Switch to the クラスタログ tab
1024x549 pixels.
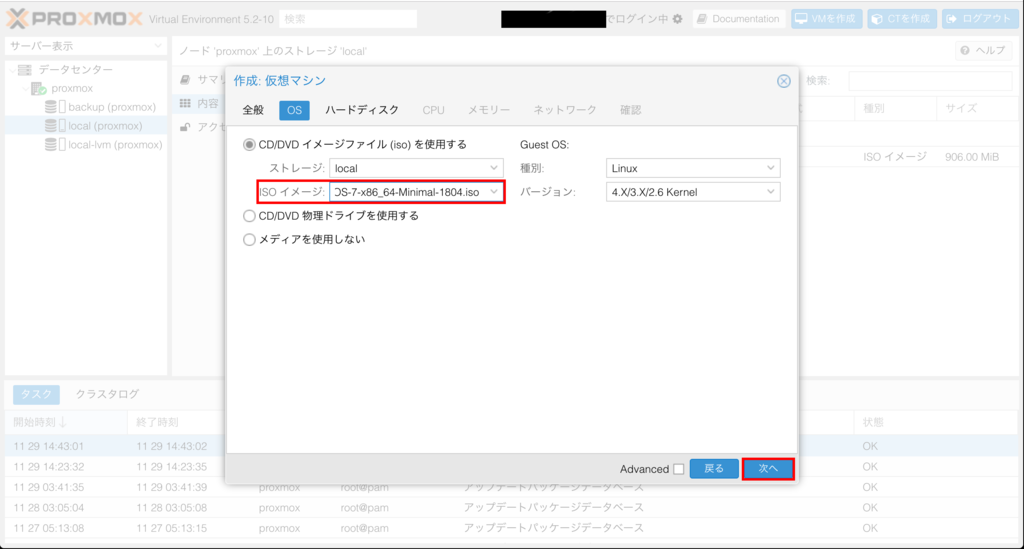coord(107,394)
